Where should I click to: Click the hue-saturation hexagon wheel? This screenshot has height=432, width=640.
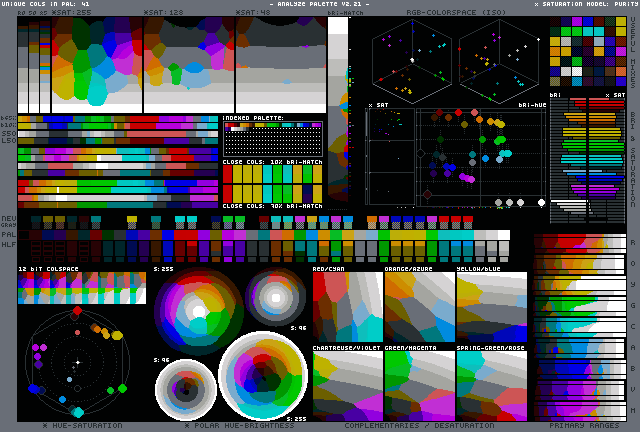[x=77, y=362]
